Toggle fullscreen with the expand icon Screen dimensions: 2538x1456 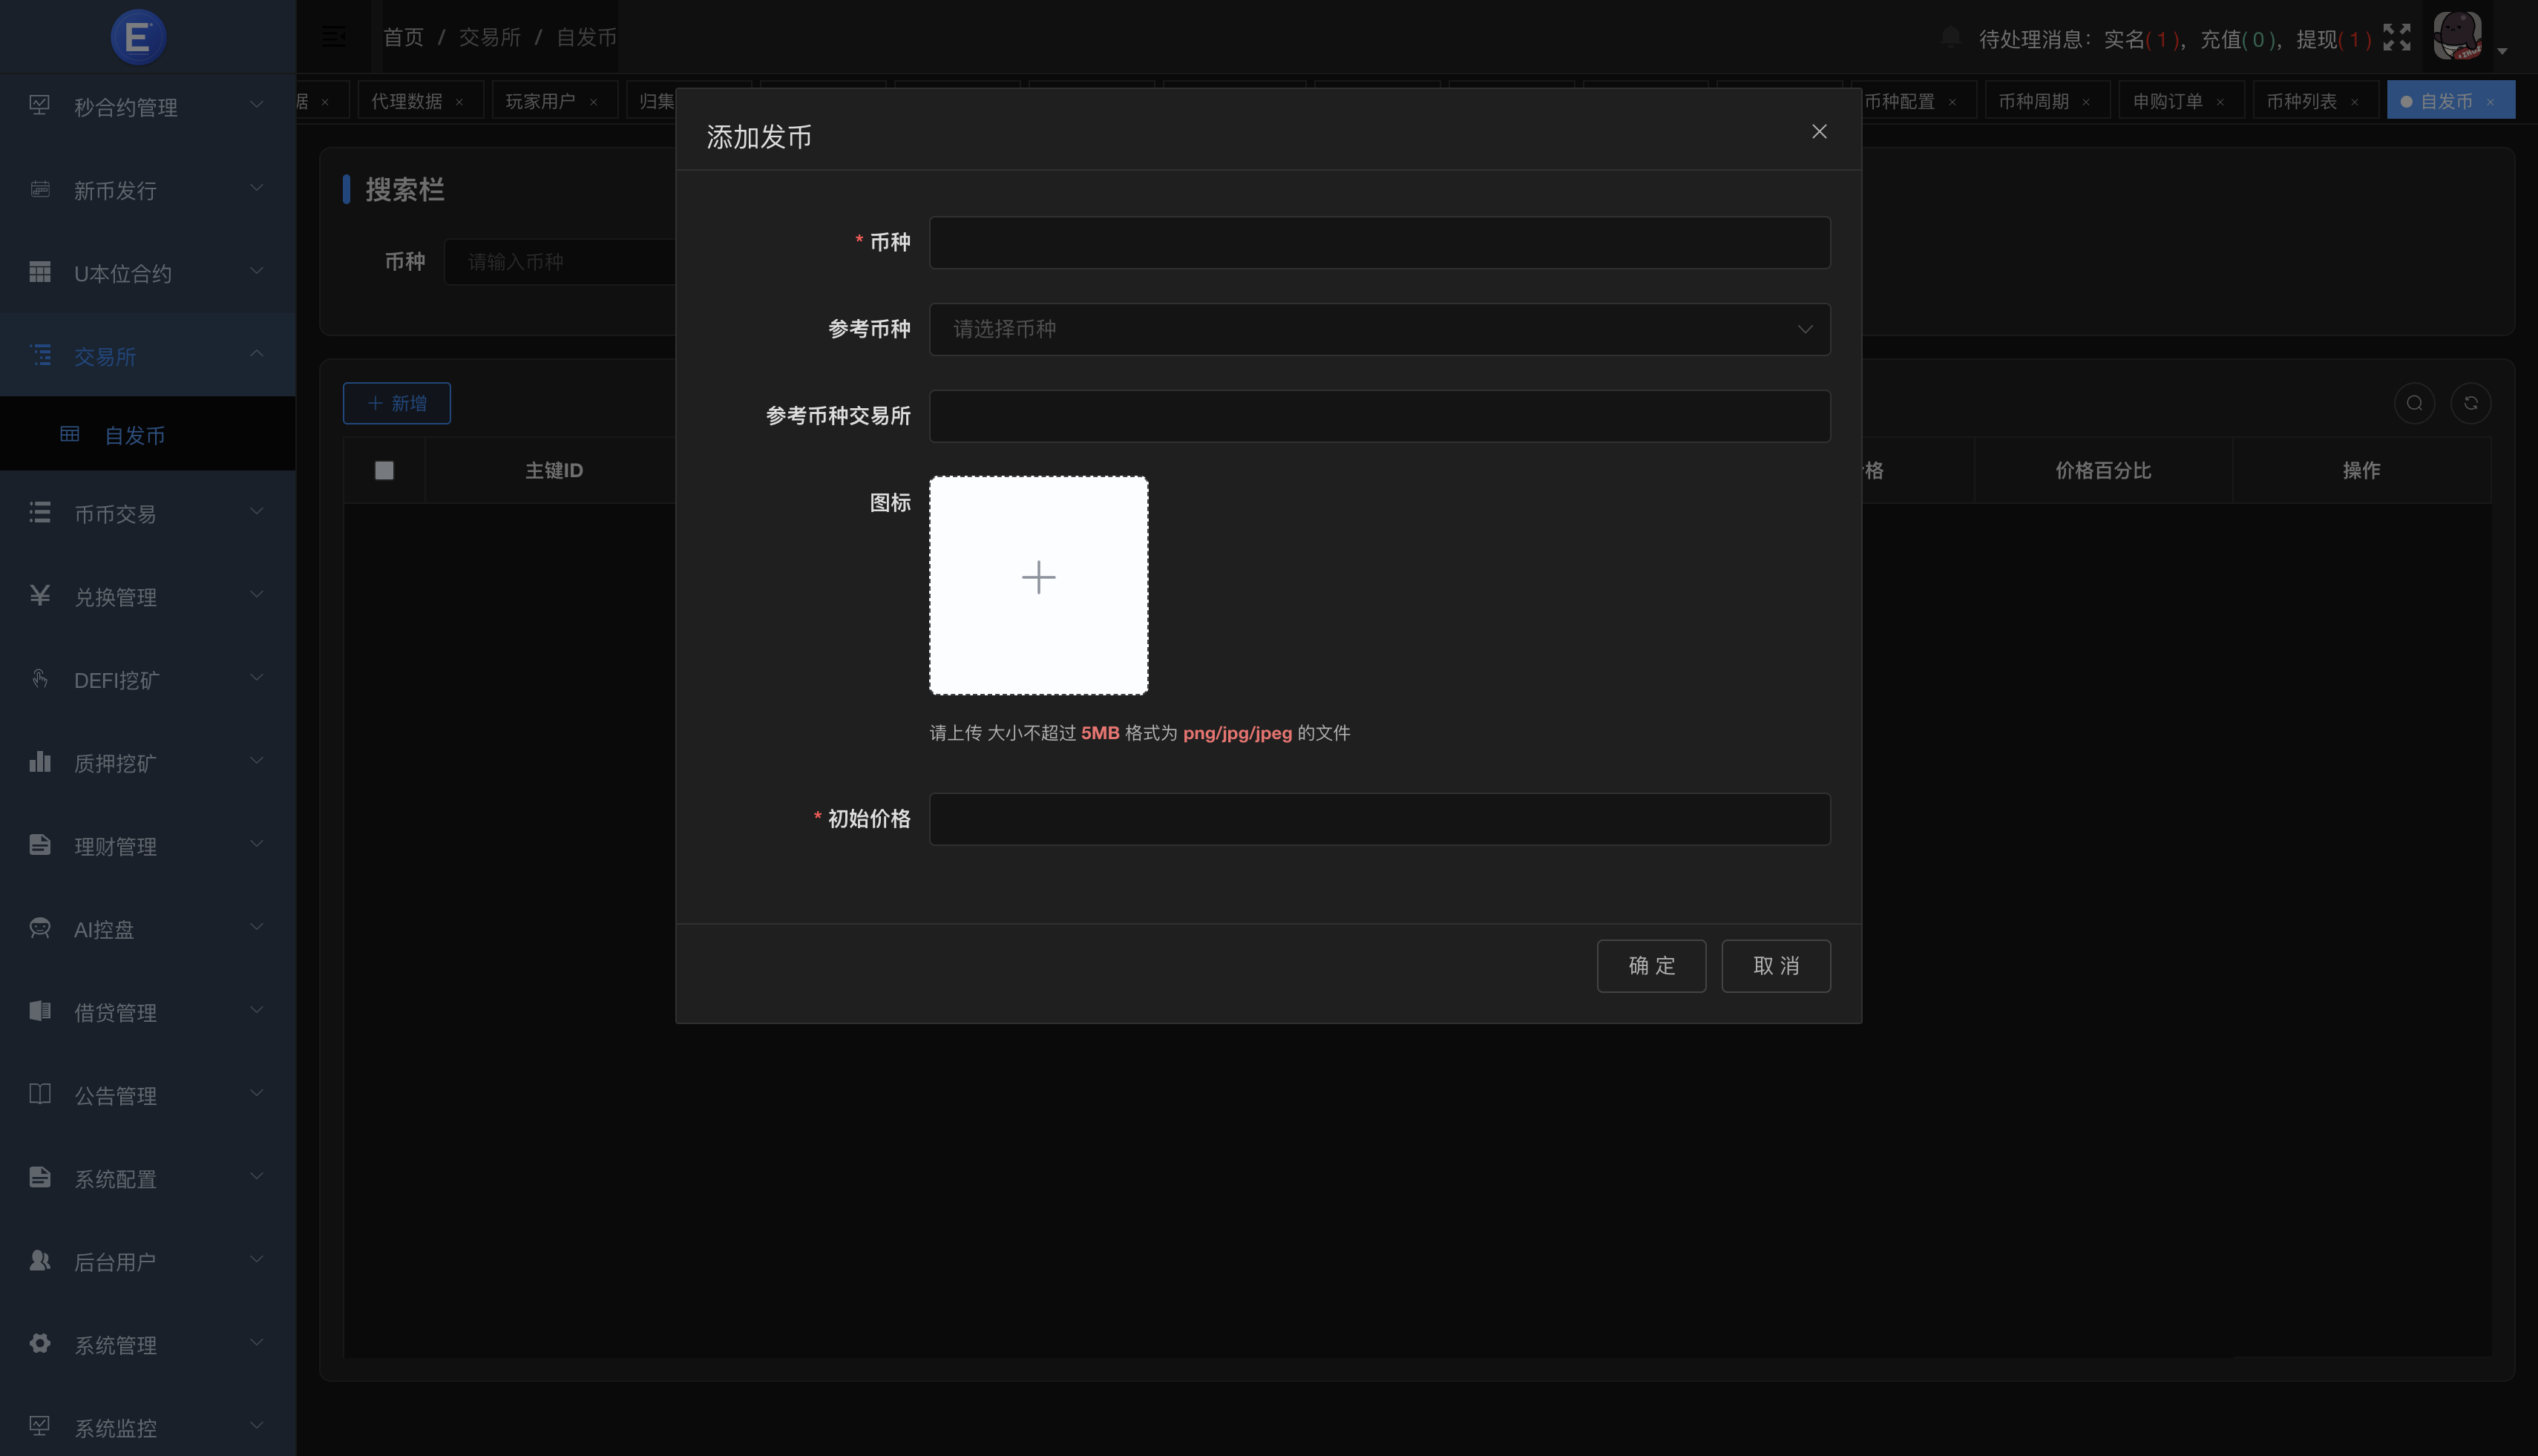[x=2398, y=37]
